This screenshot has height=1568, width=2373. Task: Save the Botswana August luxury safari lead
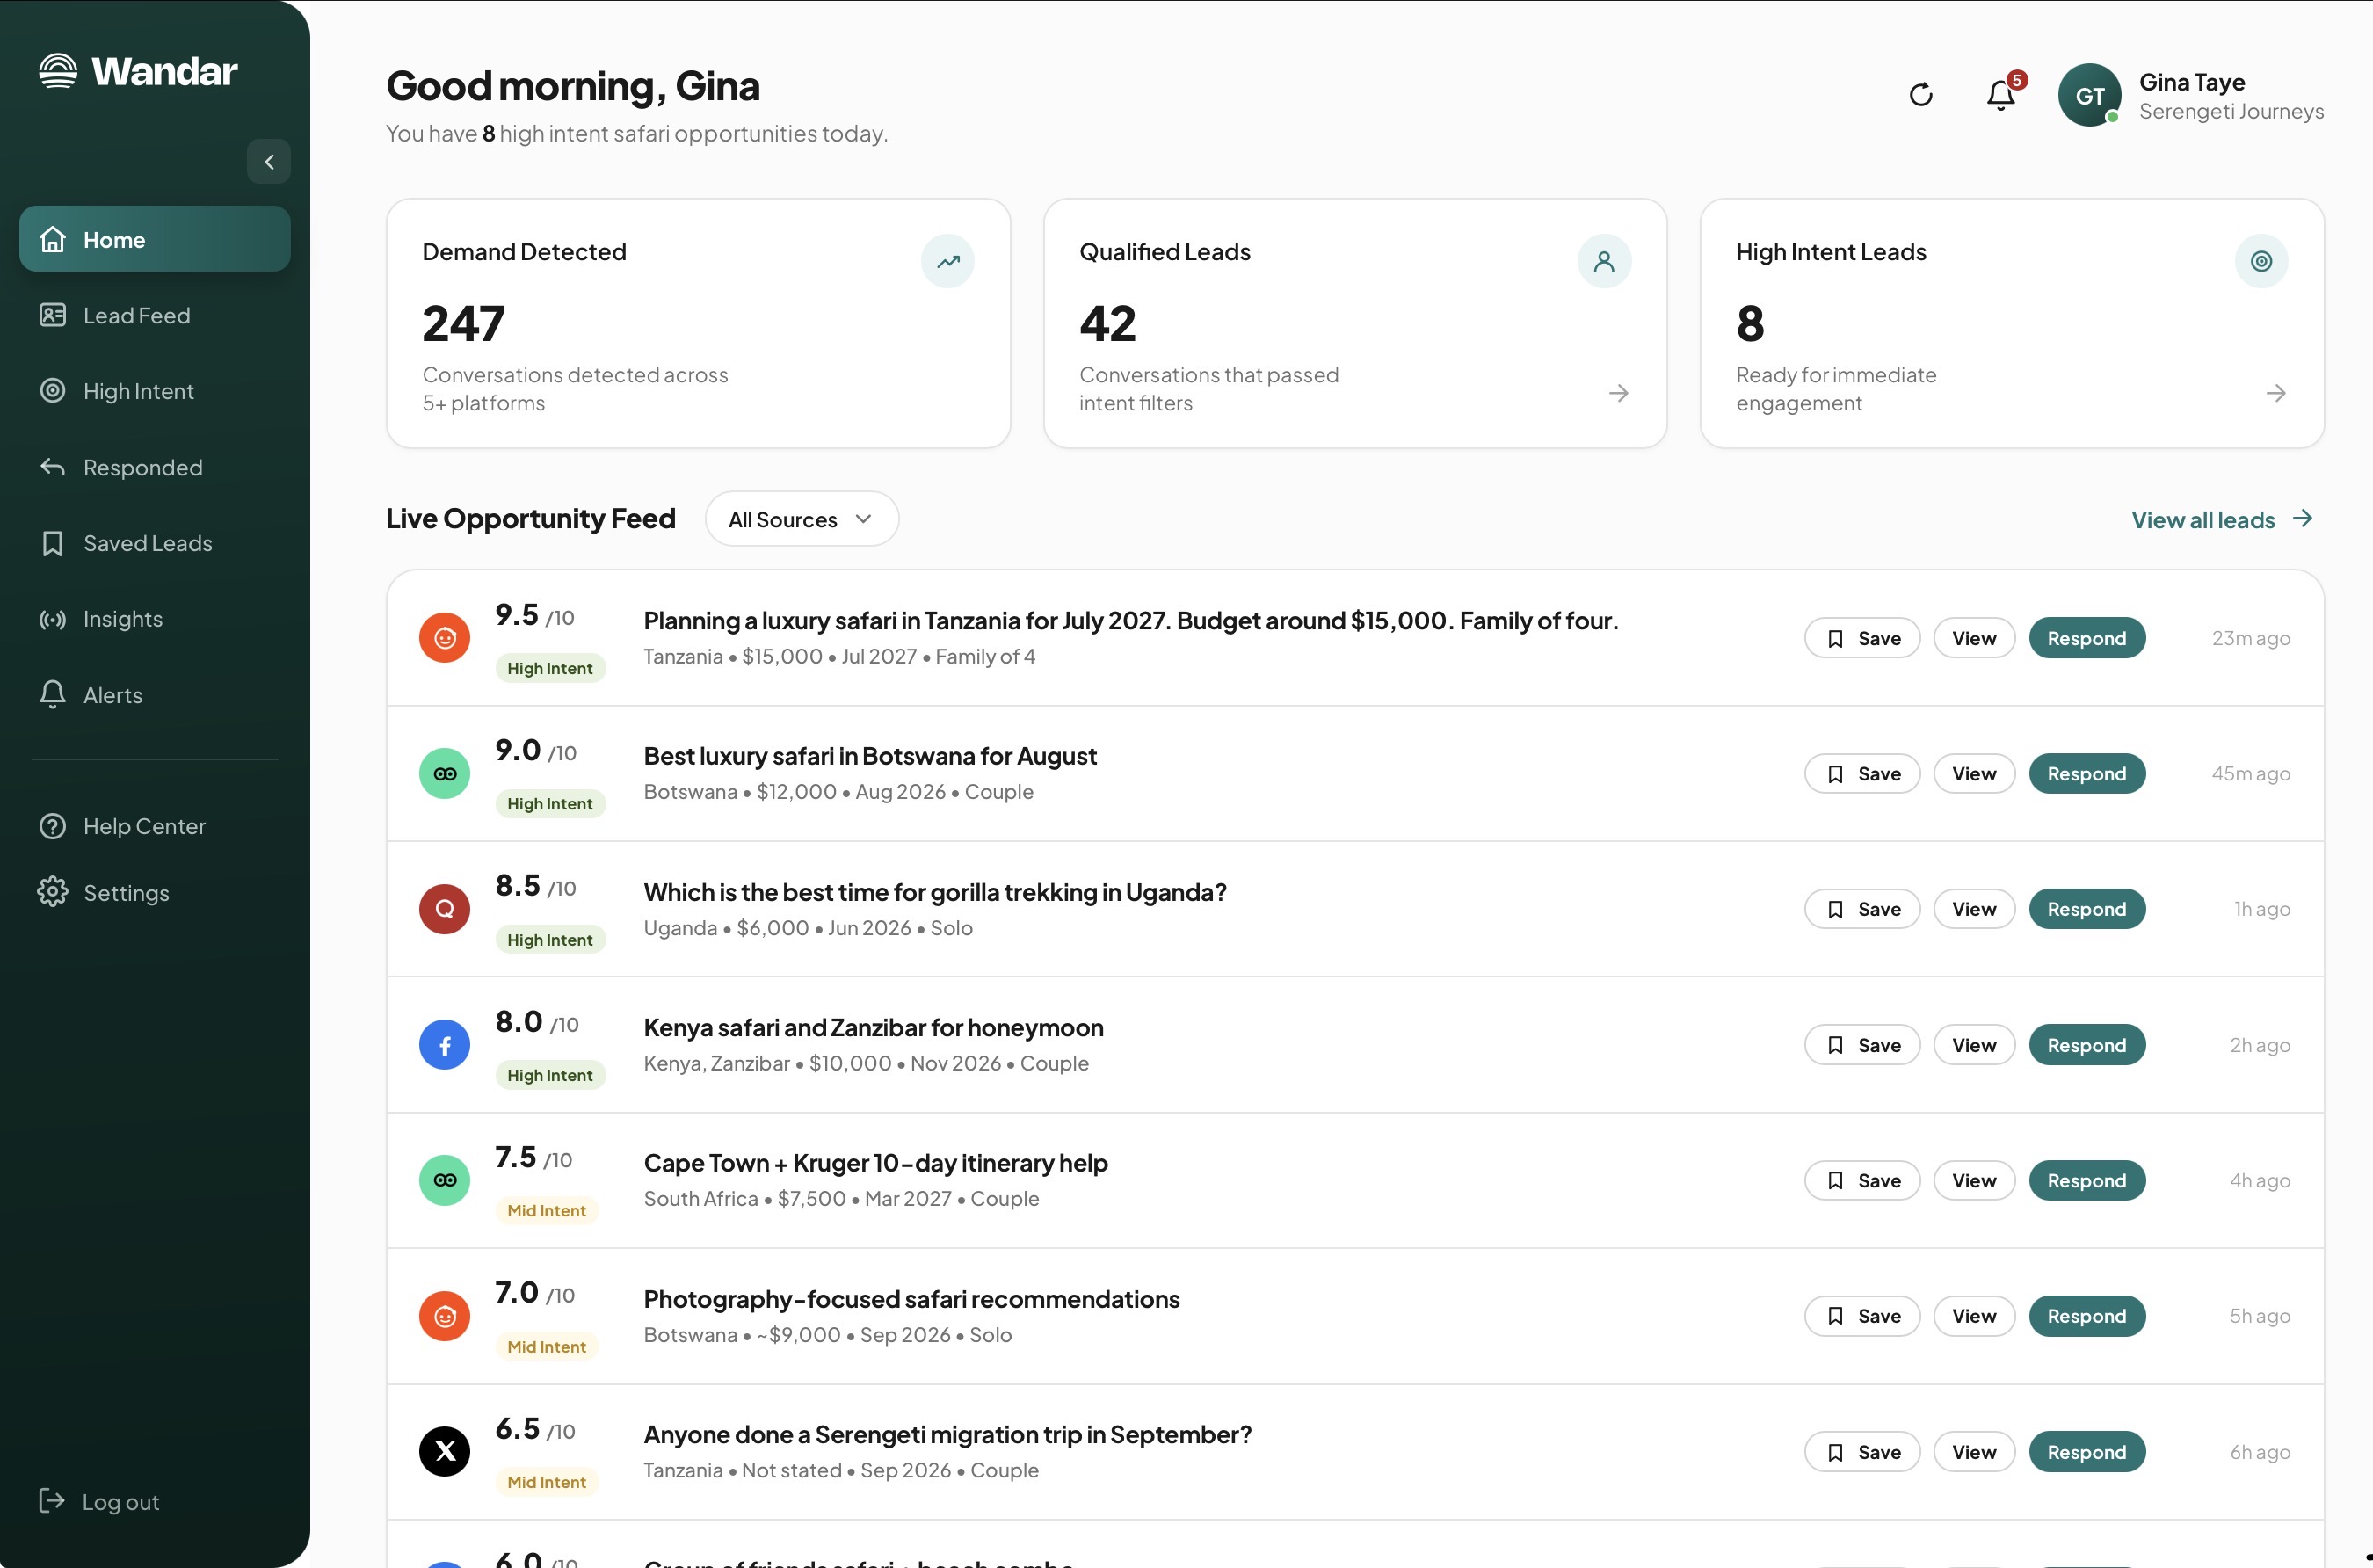[1862, 773]
